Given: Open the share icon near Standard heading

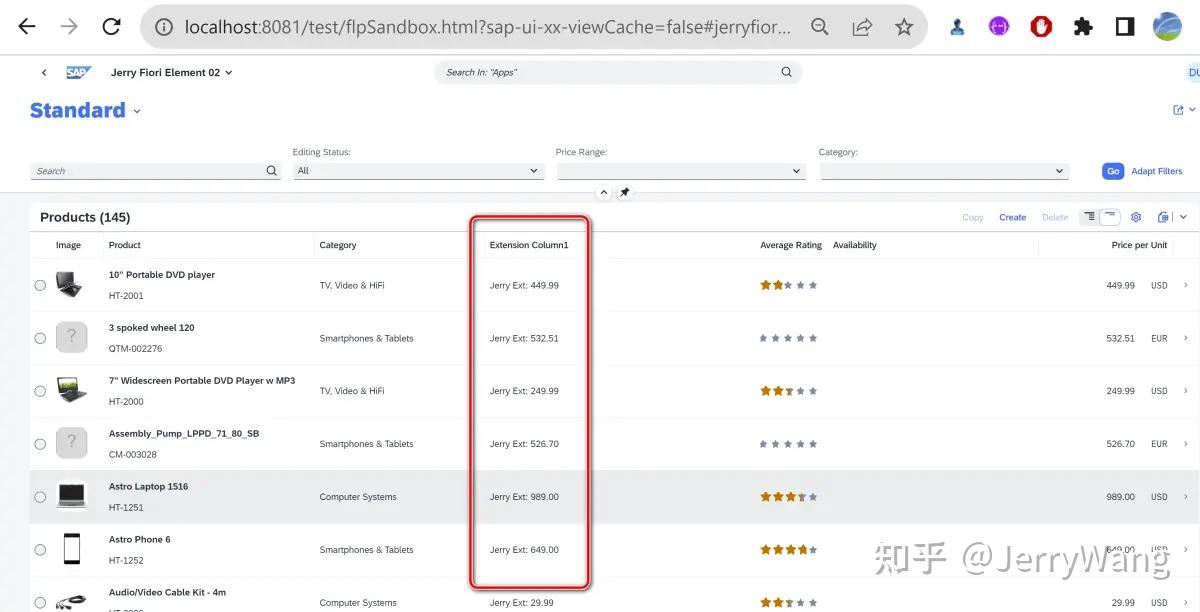Looking at the screenshot, I should 1178,109.
